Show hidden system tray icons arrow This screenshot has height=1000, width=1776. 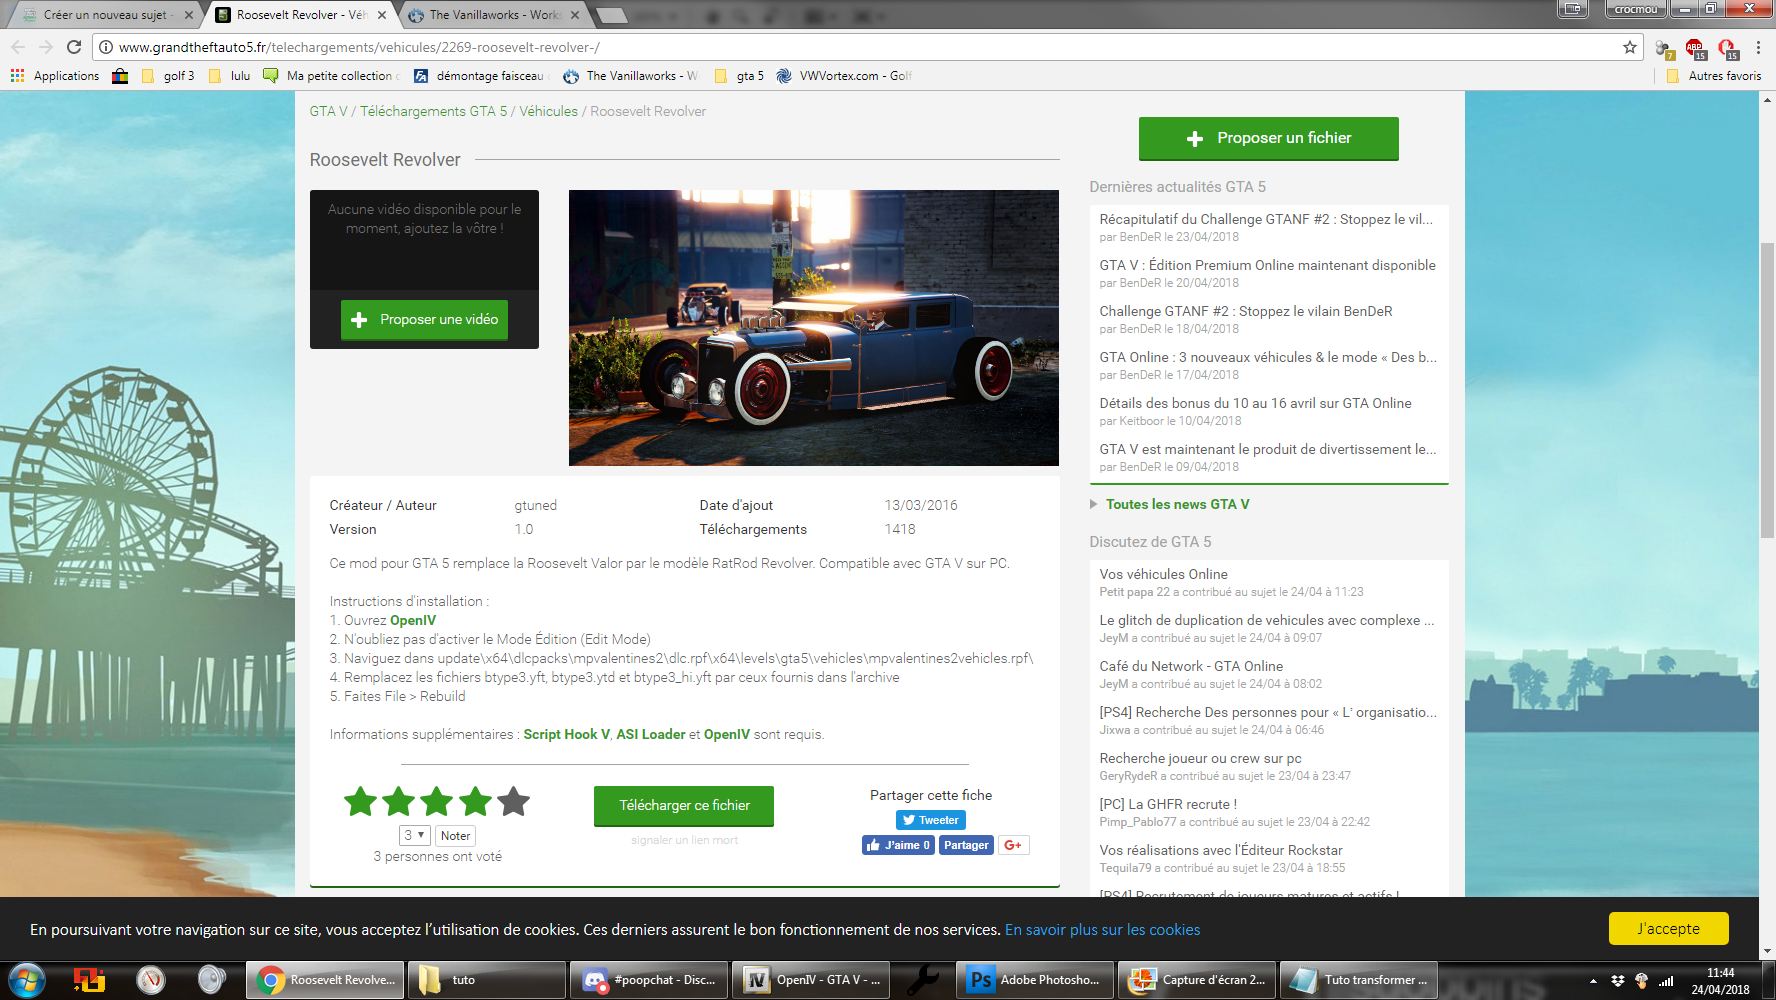pos(1593,981)
